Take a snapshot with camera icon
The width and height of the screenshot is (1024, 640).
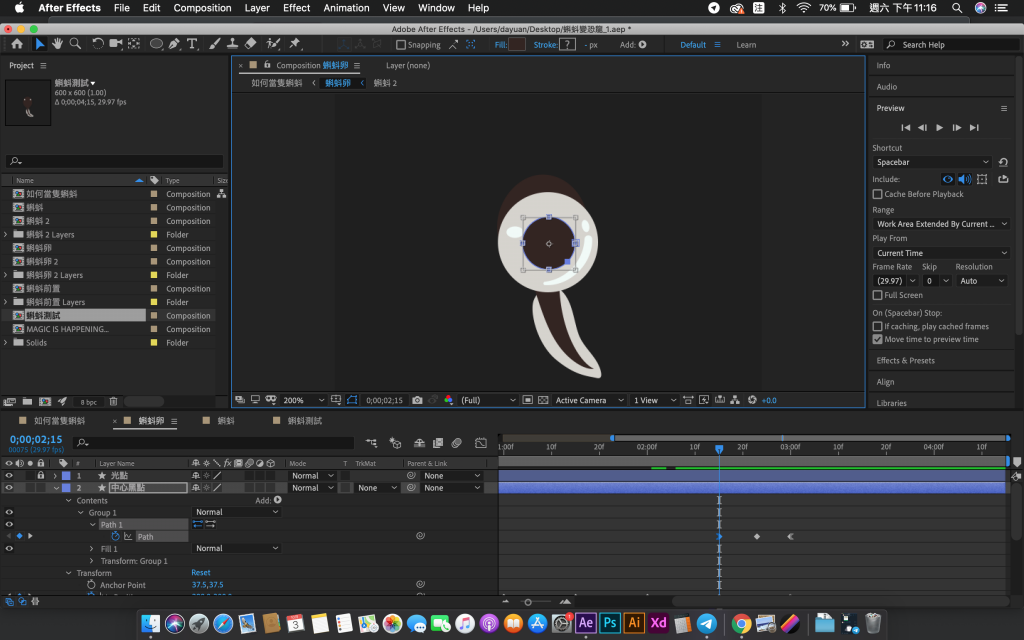417,400
